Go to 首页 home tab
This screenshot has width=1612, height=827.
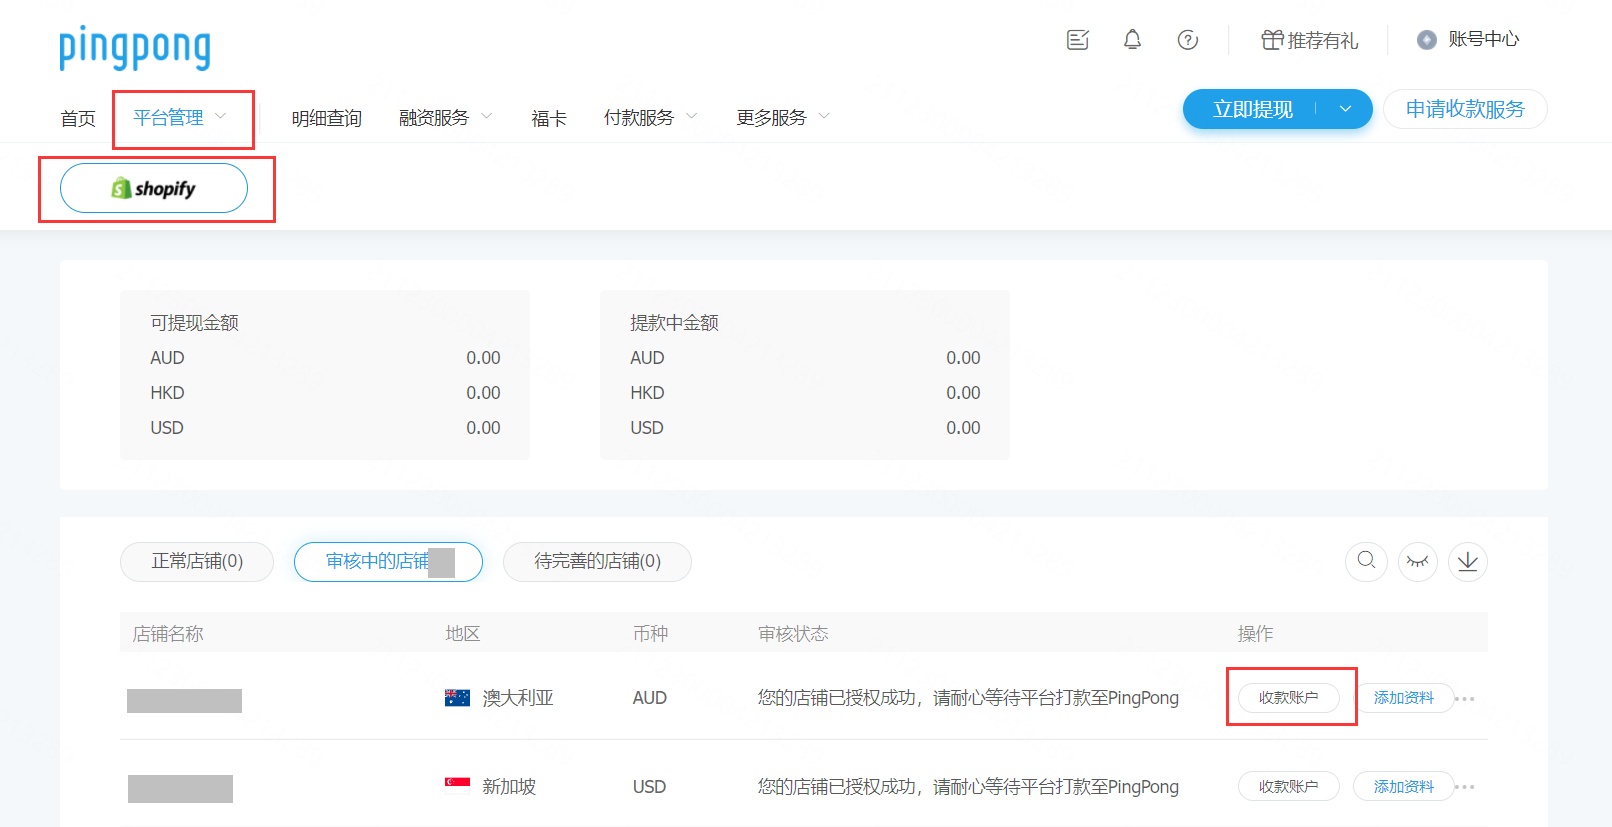pos(78,118)
